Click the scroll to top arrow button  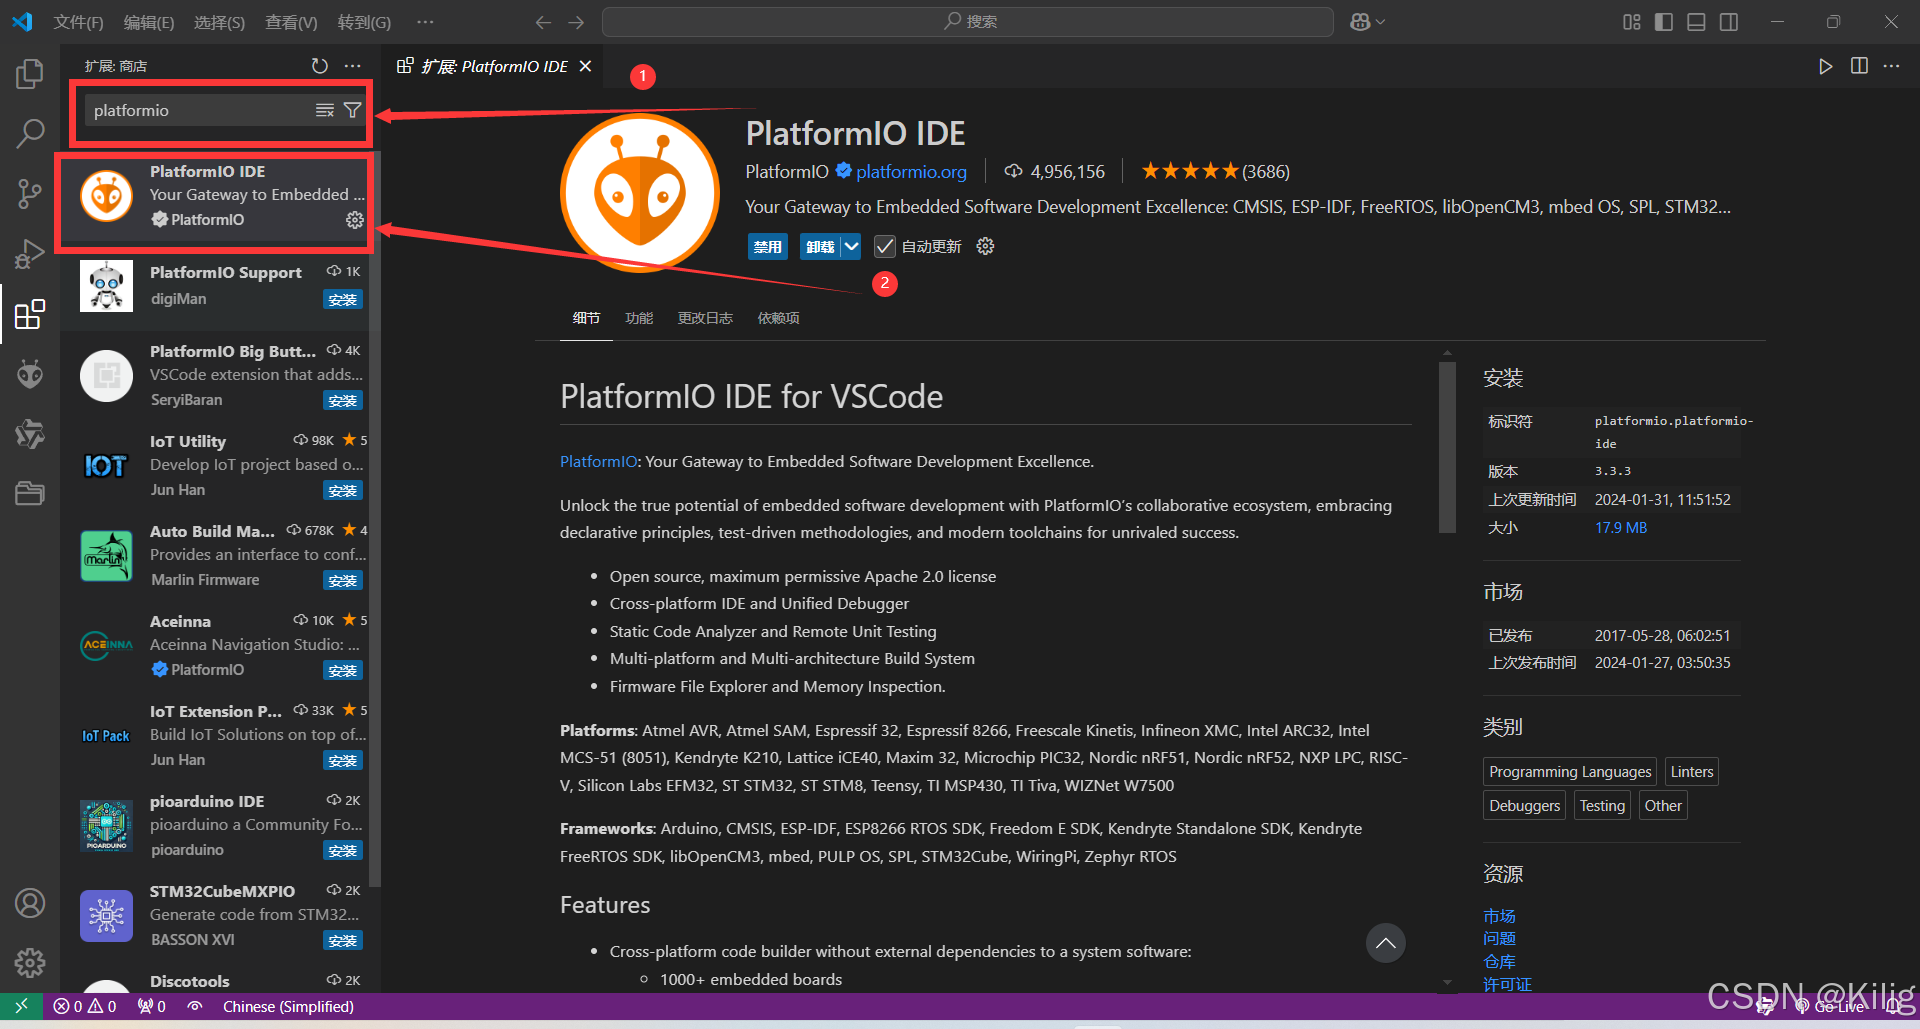pos(1386,943)
